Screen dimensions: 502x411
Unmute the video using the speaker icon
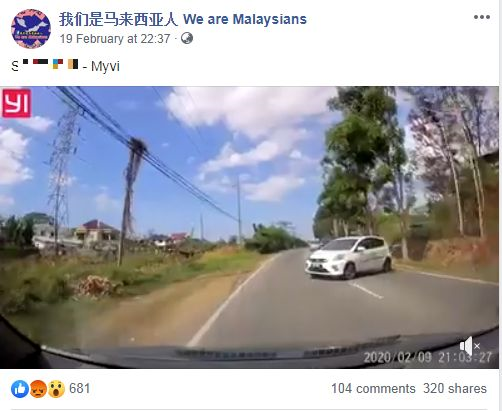tap(470, 346)
